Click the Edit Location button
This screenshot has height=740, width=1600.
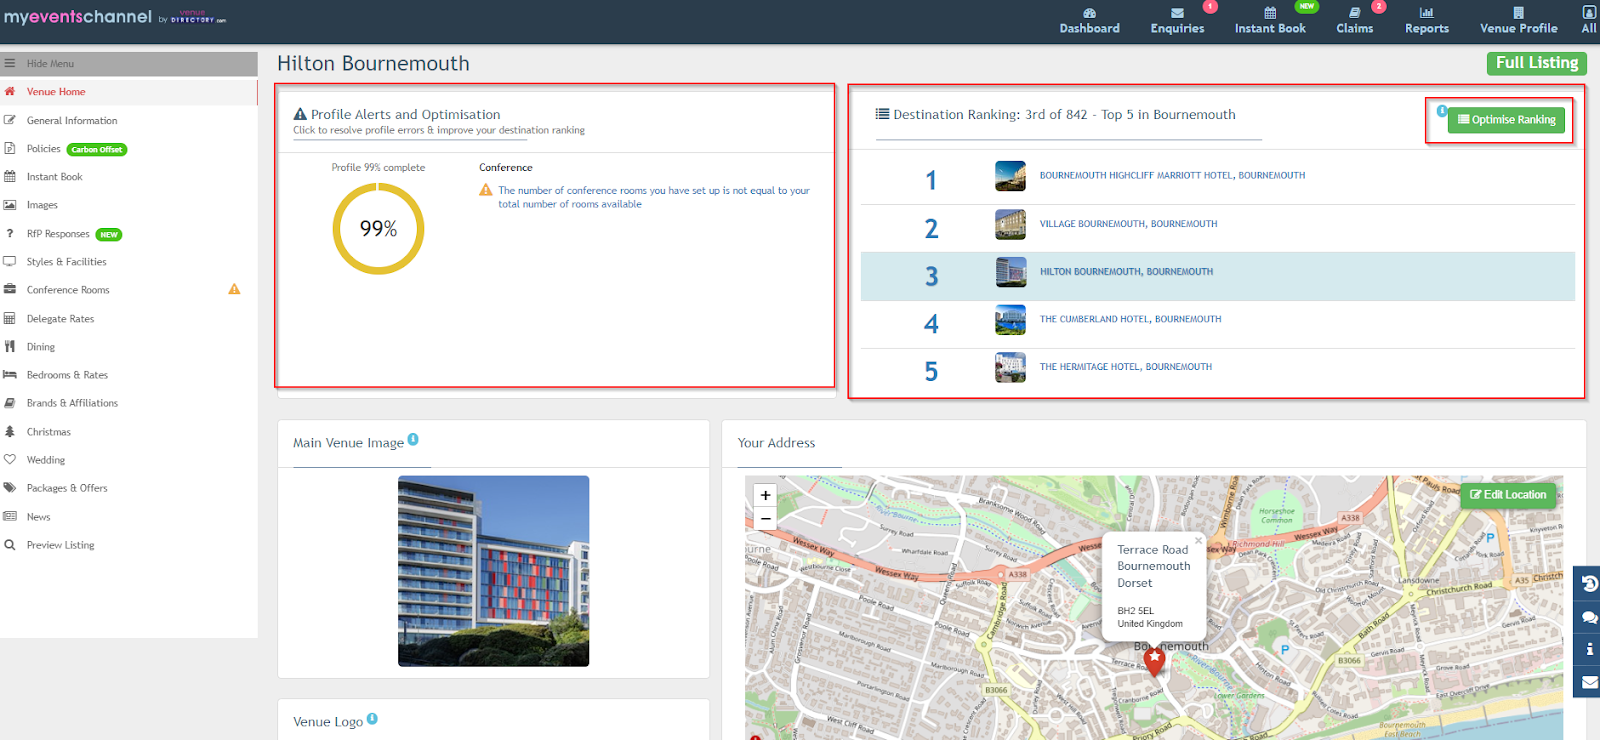1508,495
